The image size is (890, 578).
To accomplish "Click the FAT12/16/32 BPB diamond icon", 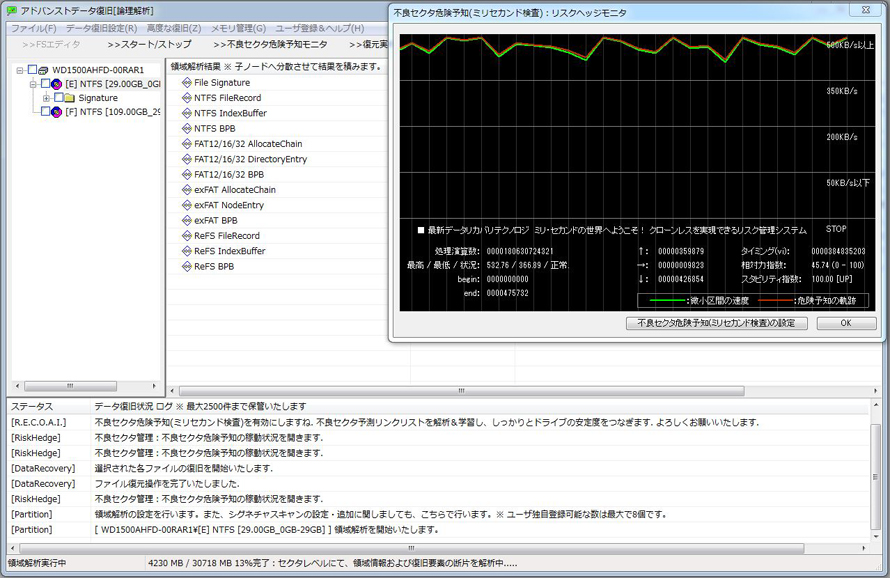I will 187,174.
